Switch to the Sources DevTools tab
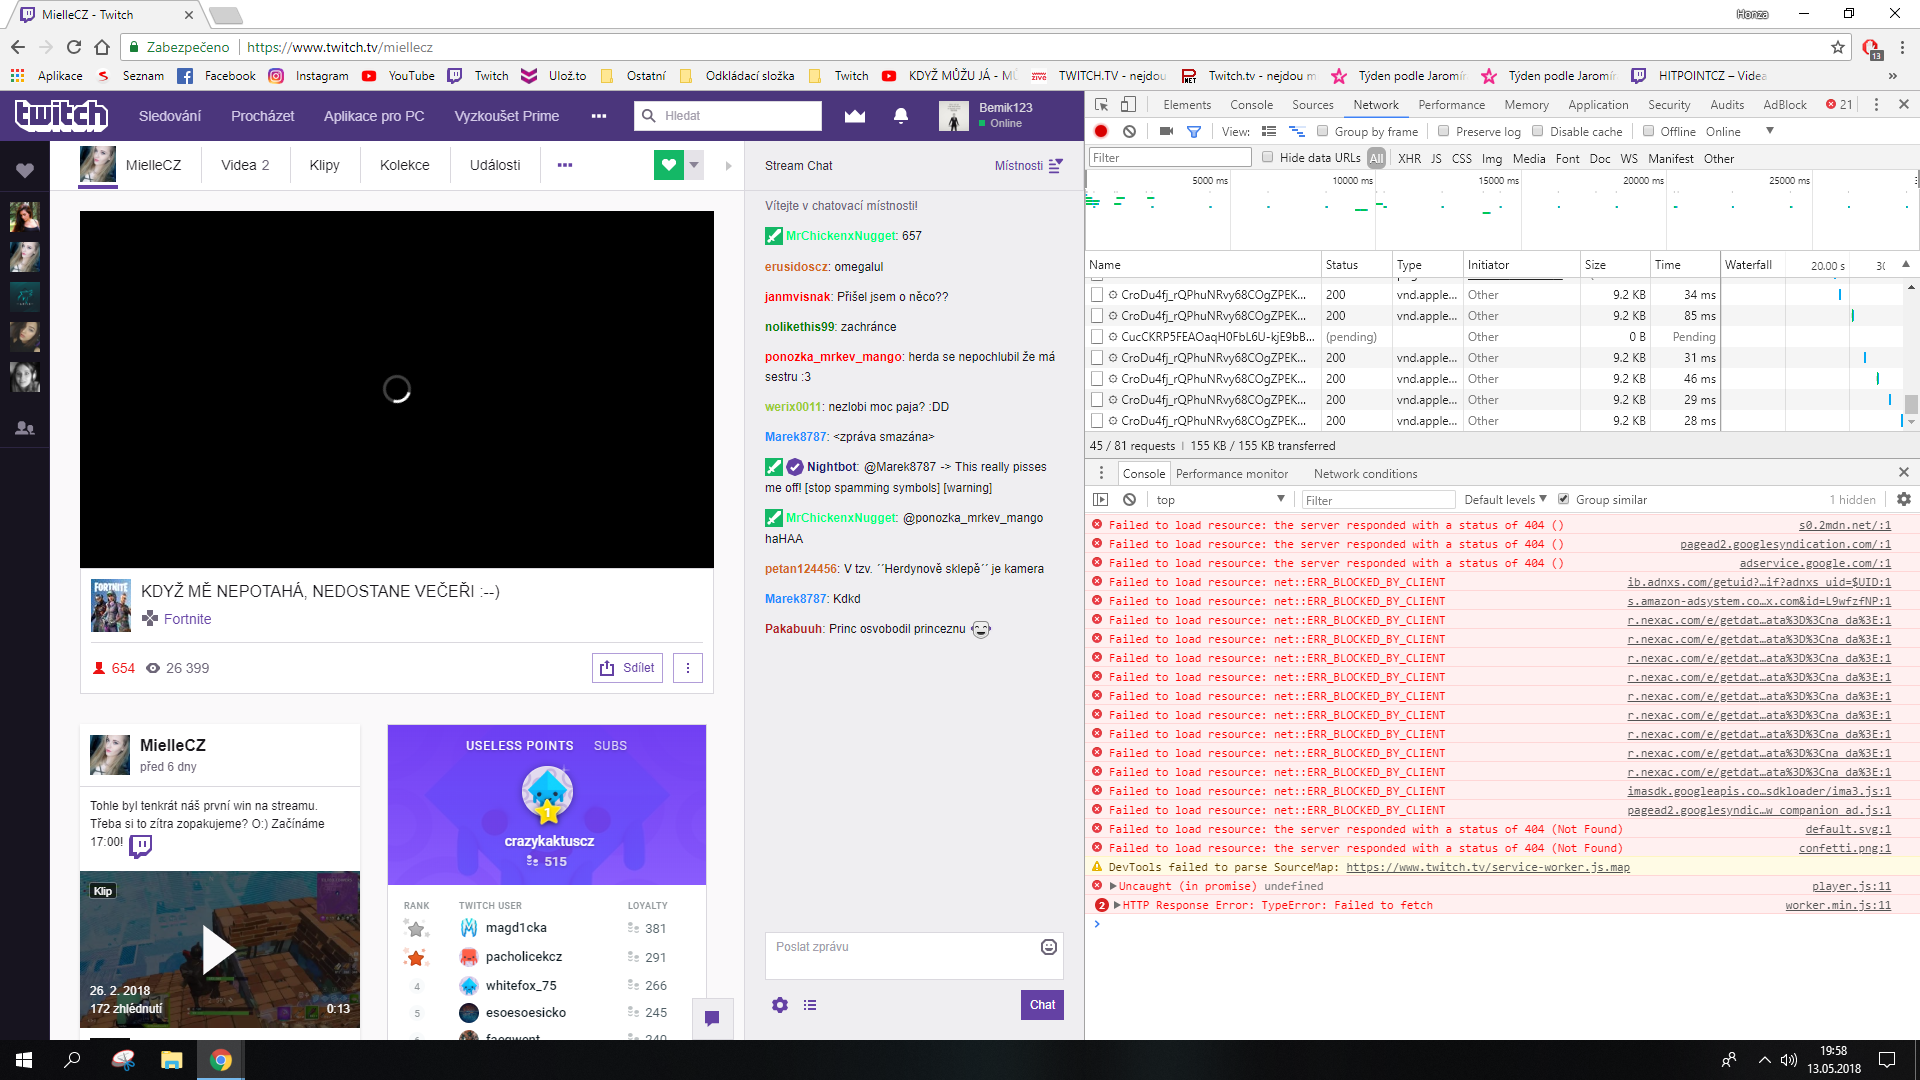Screen dimensions: 1920x1080 (x=1312, y=104)
